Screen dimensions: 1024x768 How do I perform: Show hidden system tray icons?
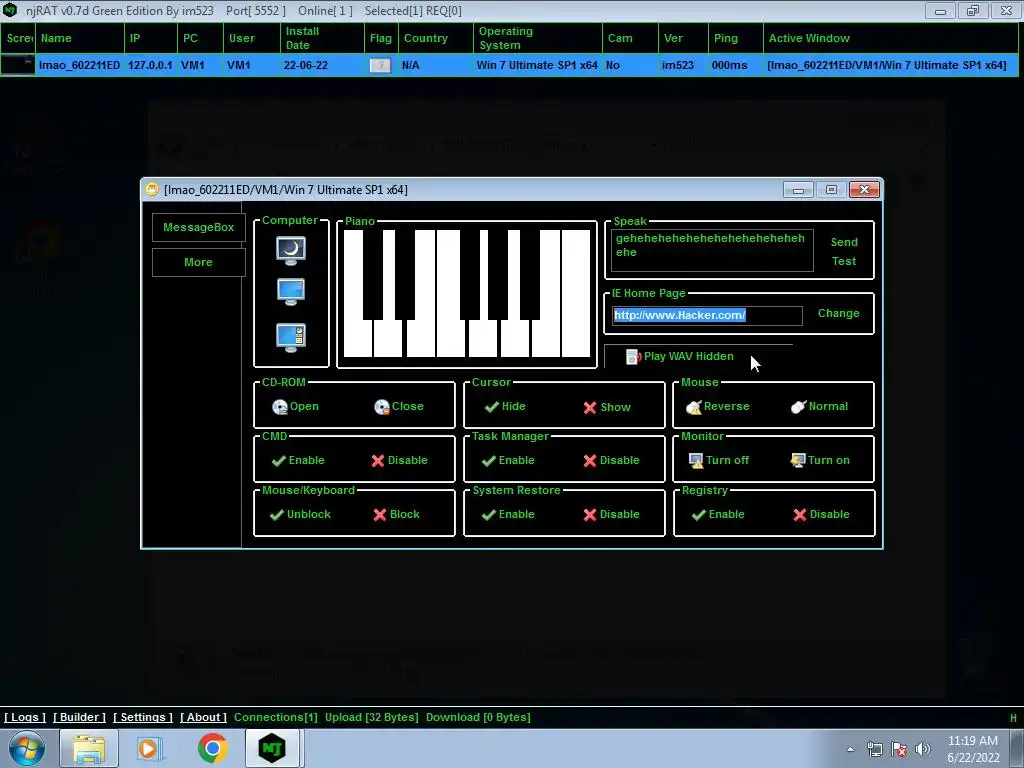click(x=850, y=749)
